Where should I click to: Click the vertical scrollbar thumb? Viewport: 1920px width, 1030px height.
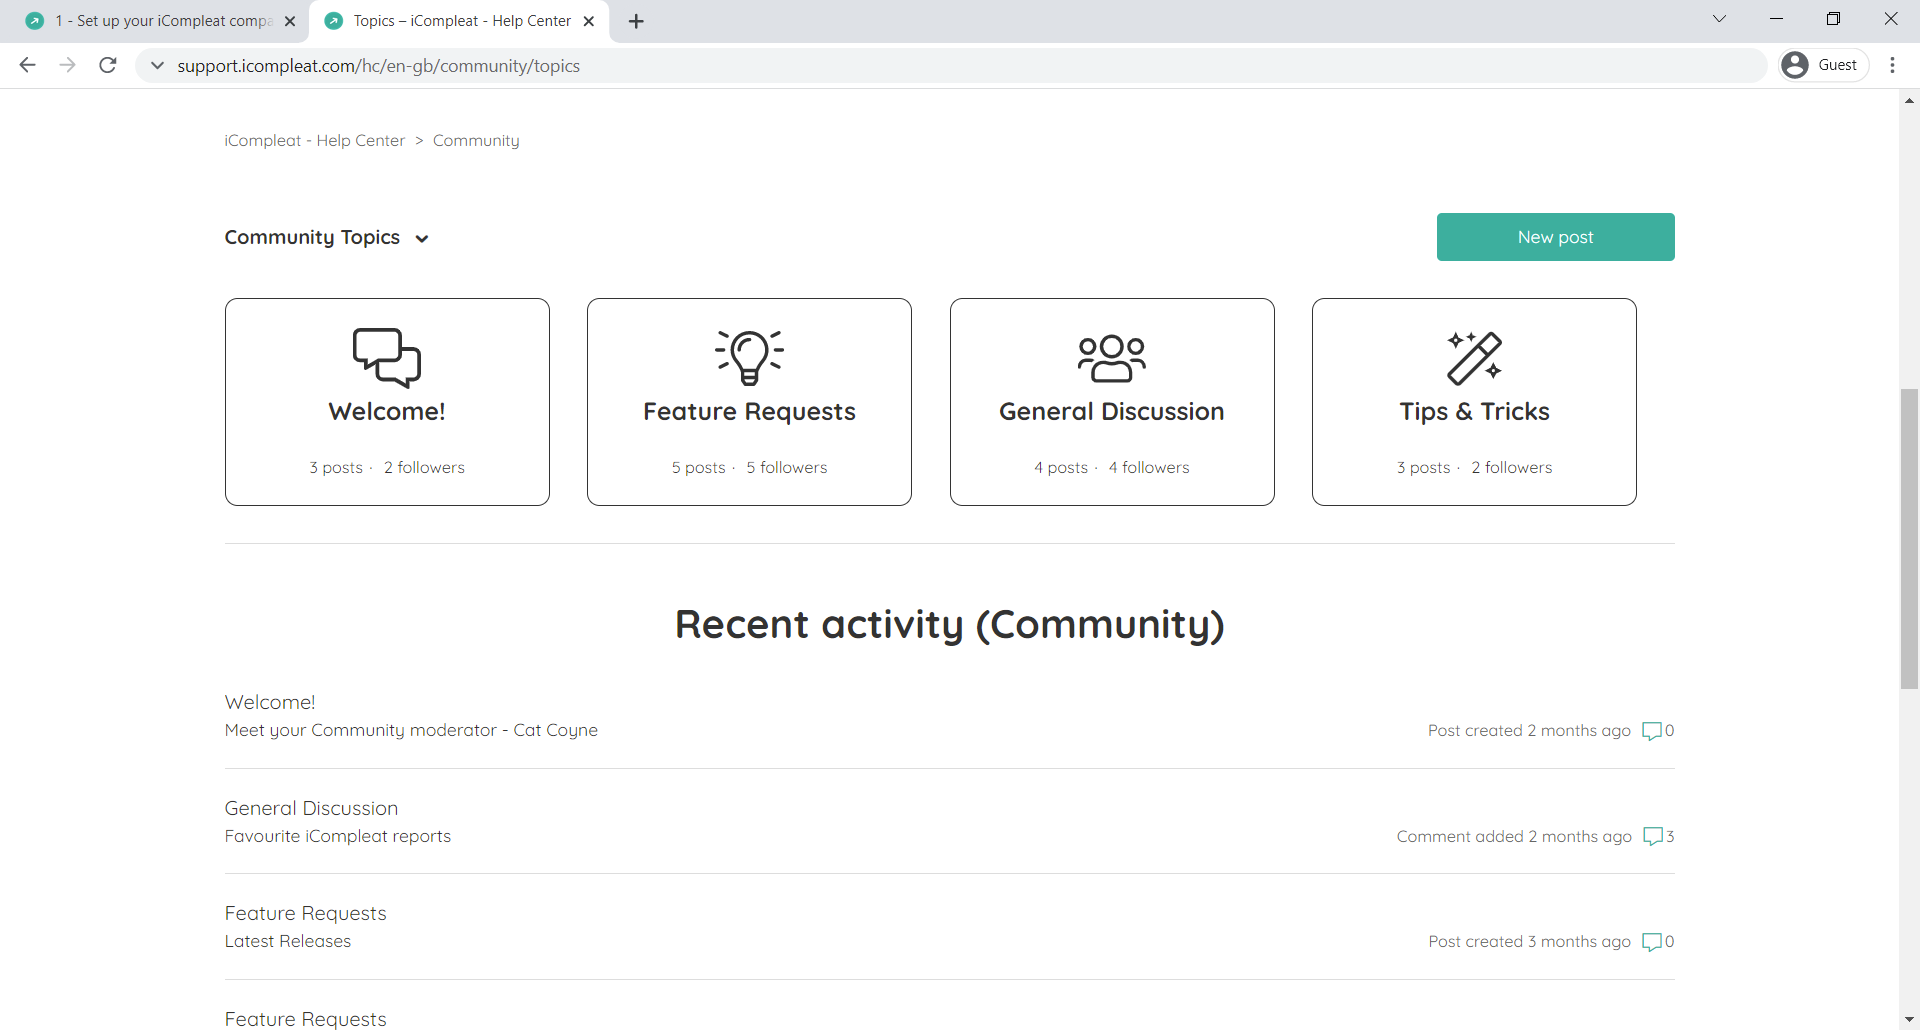pyautogui.click(x=1909, y=540)
